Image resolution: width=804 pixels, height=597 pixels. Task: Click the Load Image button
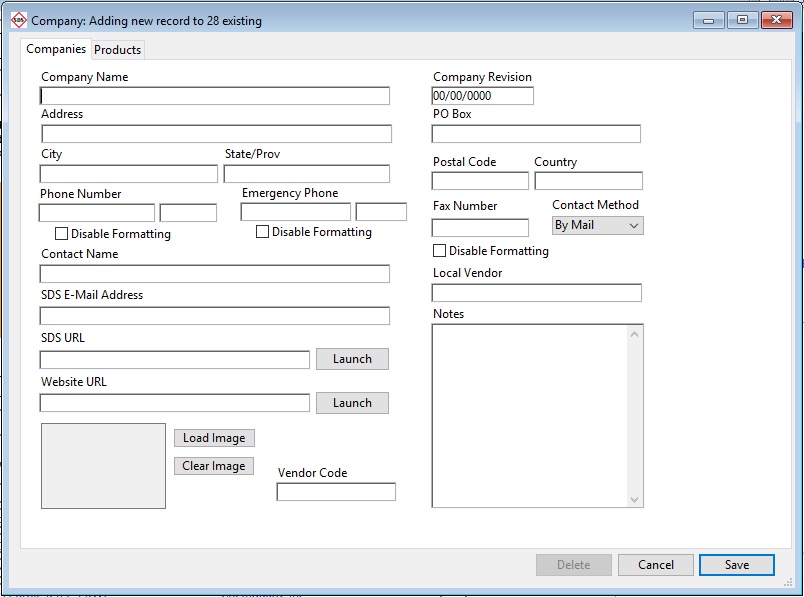pos(214,438)
